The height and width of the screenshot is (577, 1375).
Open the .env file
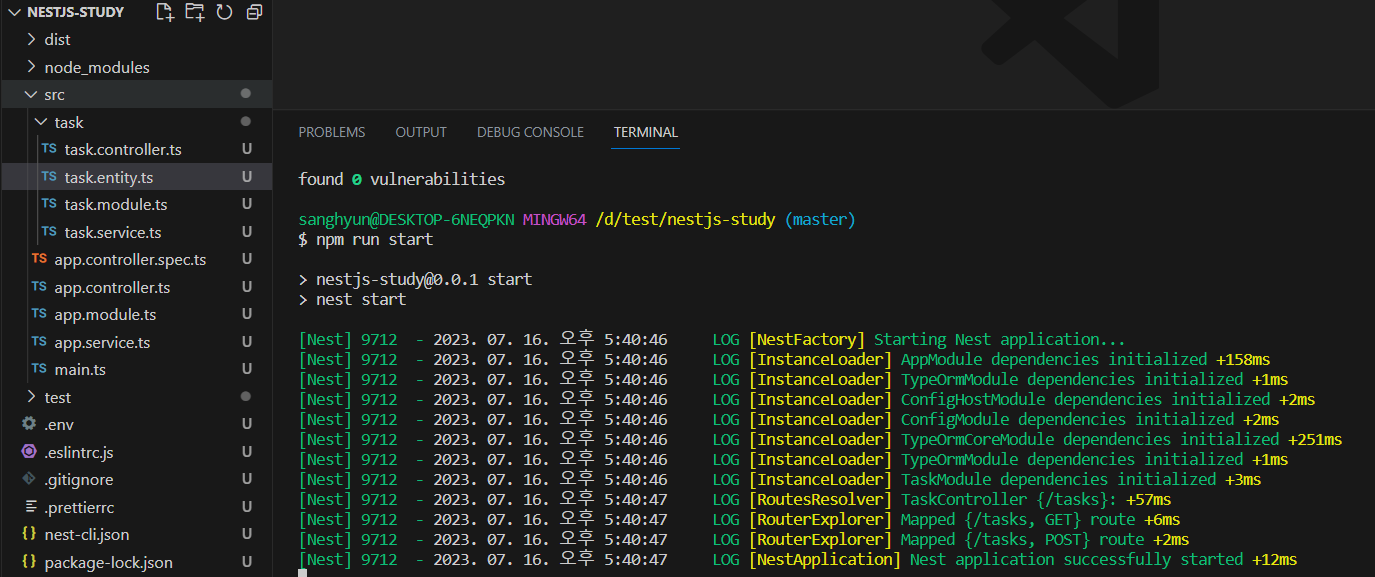pyautogui.click(x=59, y=425)
